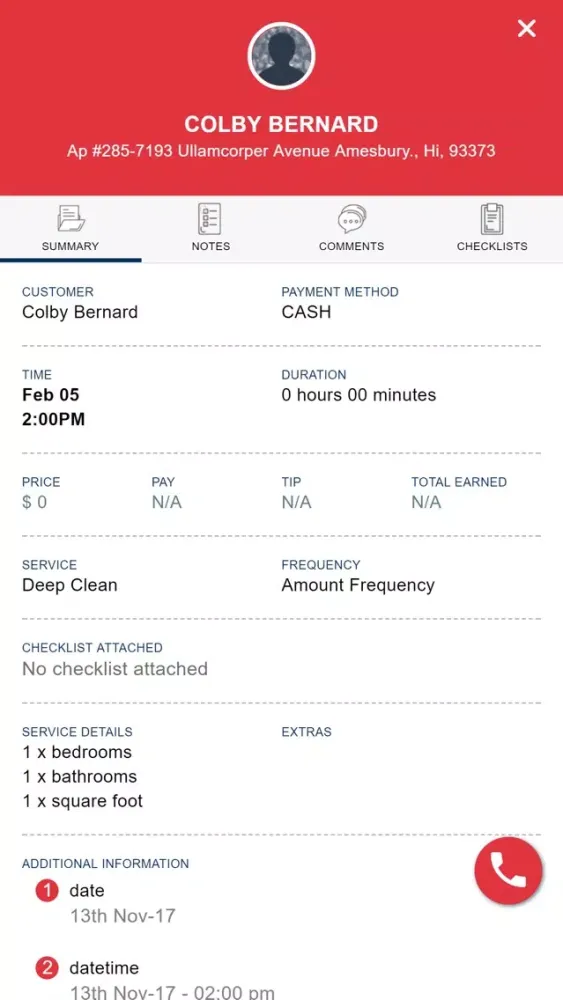Tap the address Ullamcorper Avenue Amesbury
This screenshot has height=1000, width=563.
(x=281, y=151)
